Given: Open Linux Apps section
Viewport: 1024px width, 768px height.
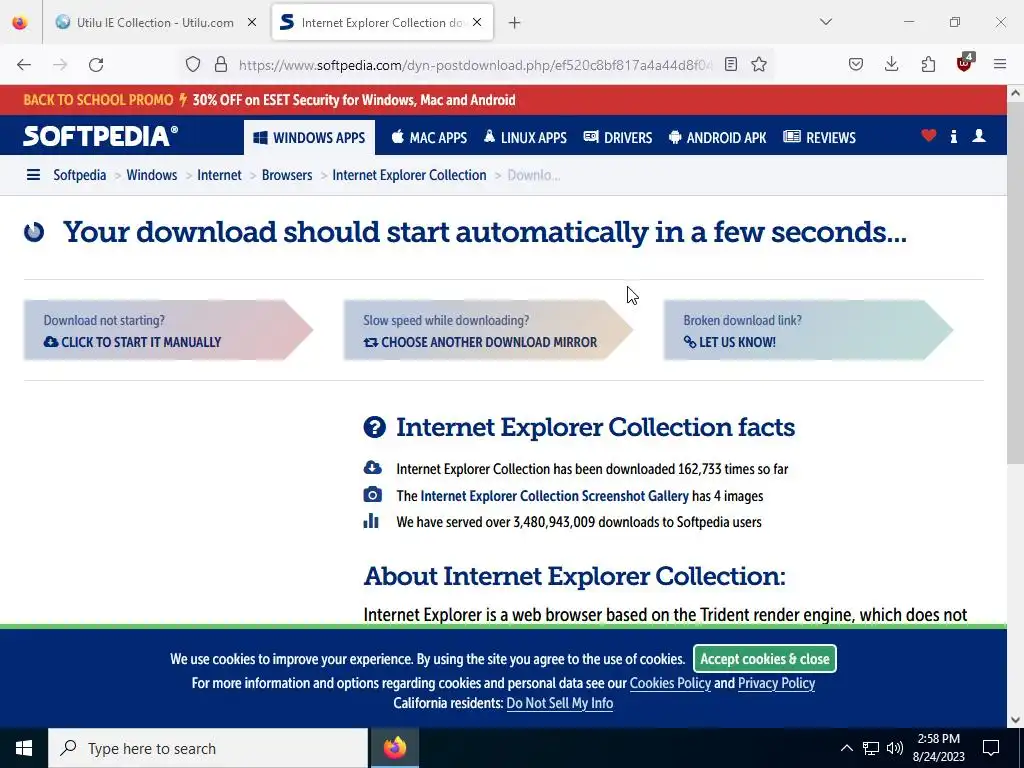Looking at the screenshot, I should point(525,137).
